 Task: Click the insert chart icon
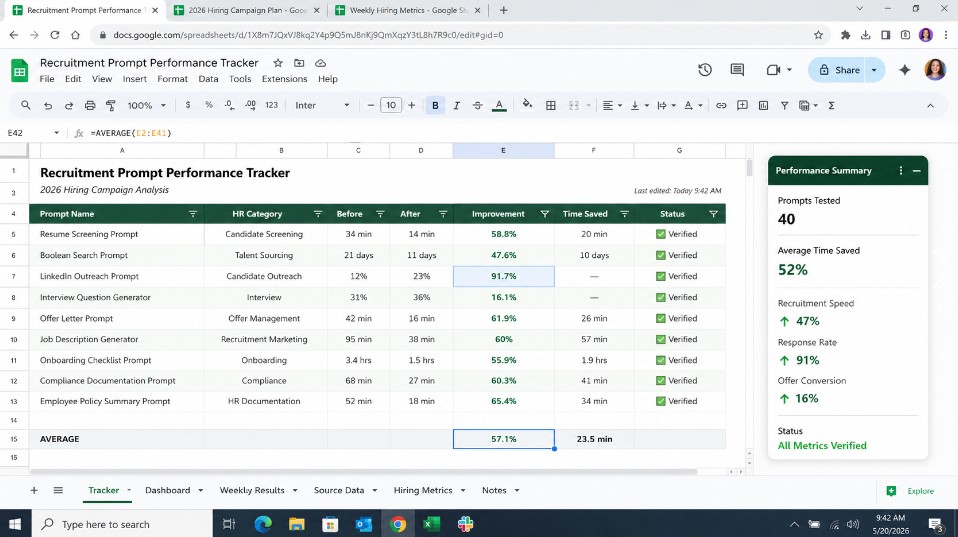pos(763,106)
